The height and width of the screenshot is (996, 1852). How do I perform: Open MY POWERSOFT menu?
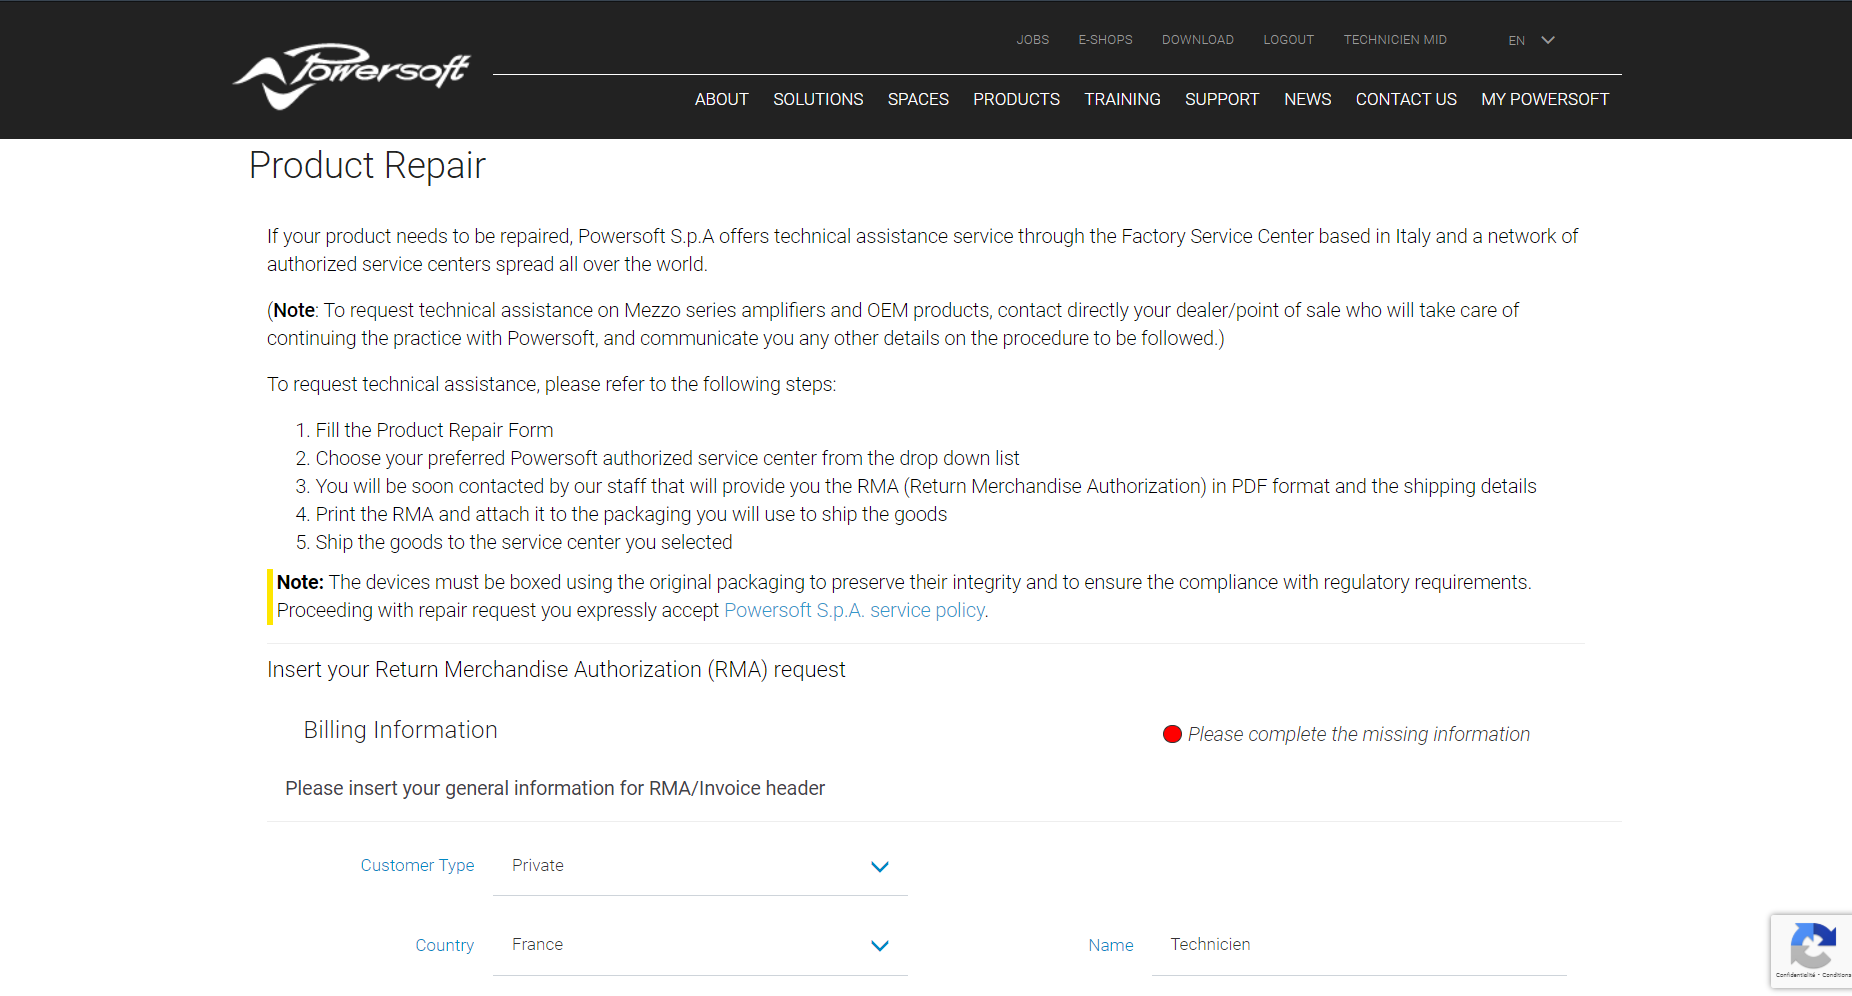pos(1545,99)
